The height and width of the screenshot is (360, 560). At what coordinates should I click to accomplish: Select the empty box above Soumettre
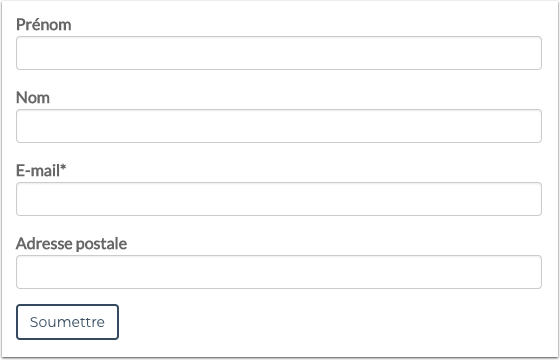point(279,272)
